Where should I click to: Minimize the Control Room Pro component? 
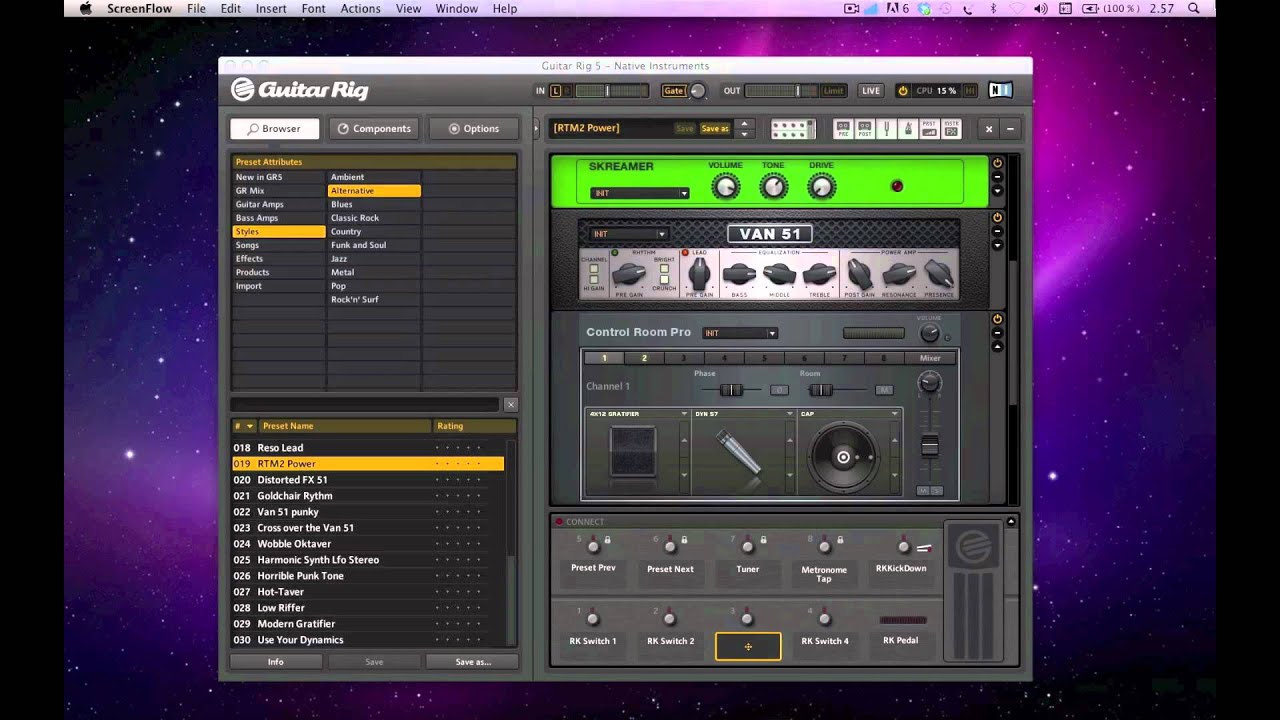pyautogui.click(x=997, y=333)
